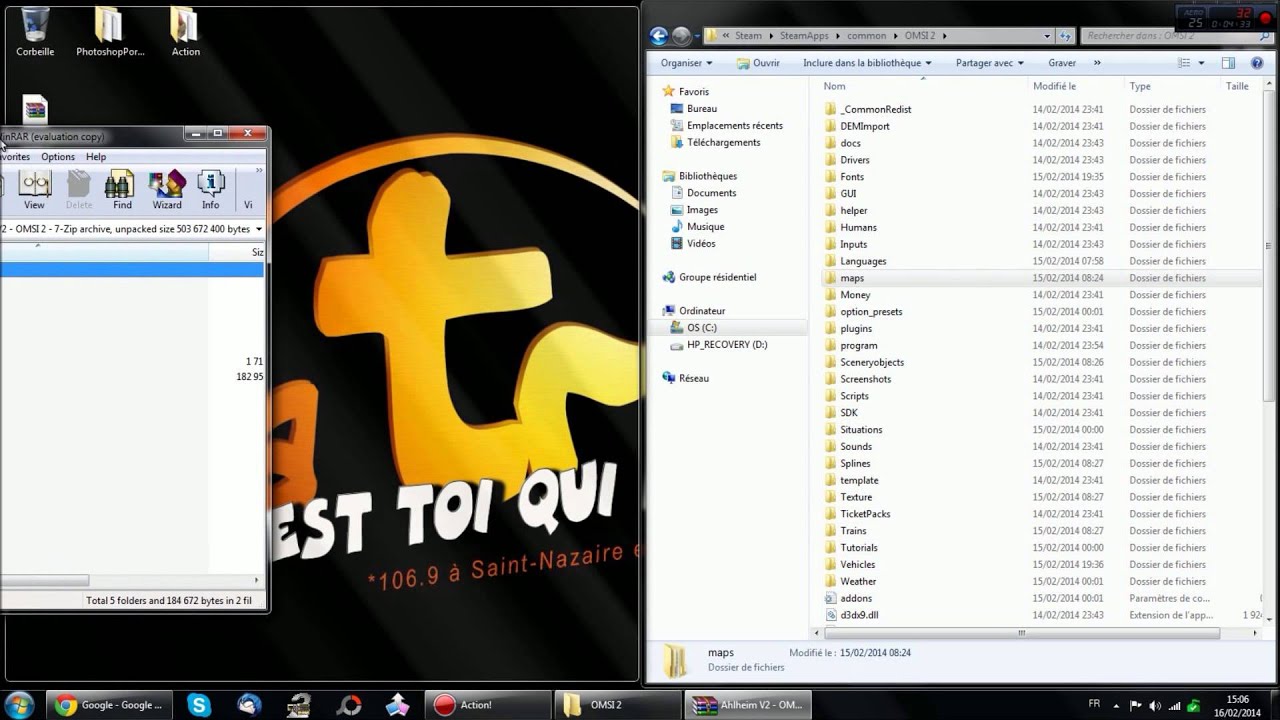Image resolution: width=1280 pixels, height=720 pixels.
Task: Switch to Google Chrome in taskbar
Action: click(x=109, y=705)
